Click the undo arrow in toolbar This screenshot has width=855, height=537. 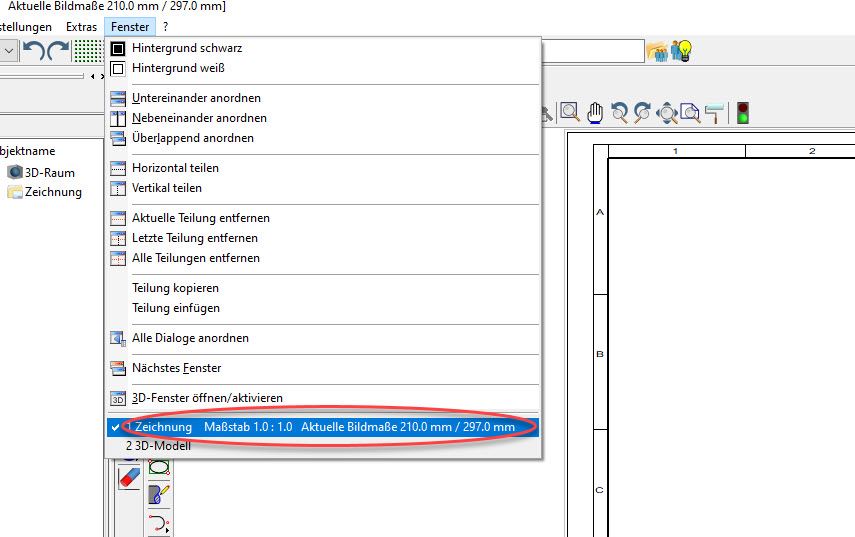point(34,51)
